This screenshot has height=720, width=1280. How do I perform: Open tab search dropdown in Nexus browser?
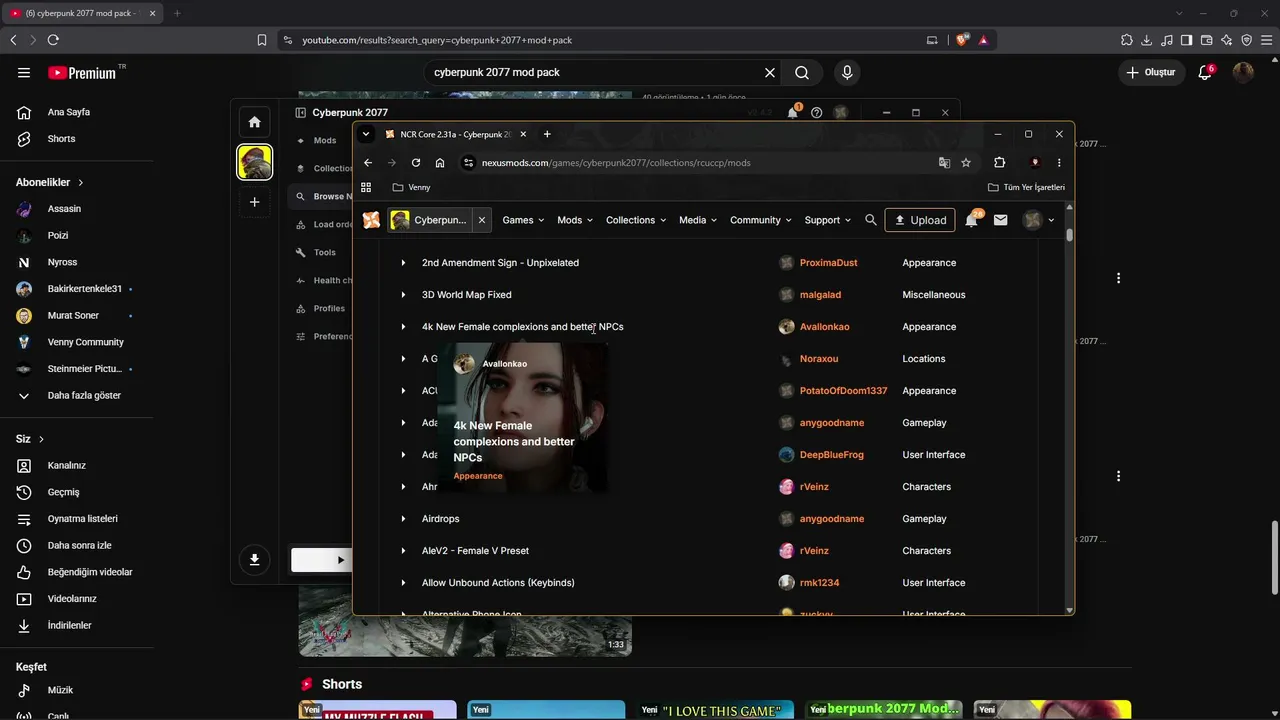(x=366, y=134)
